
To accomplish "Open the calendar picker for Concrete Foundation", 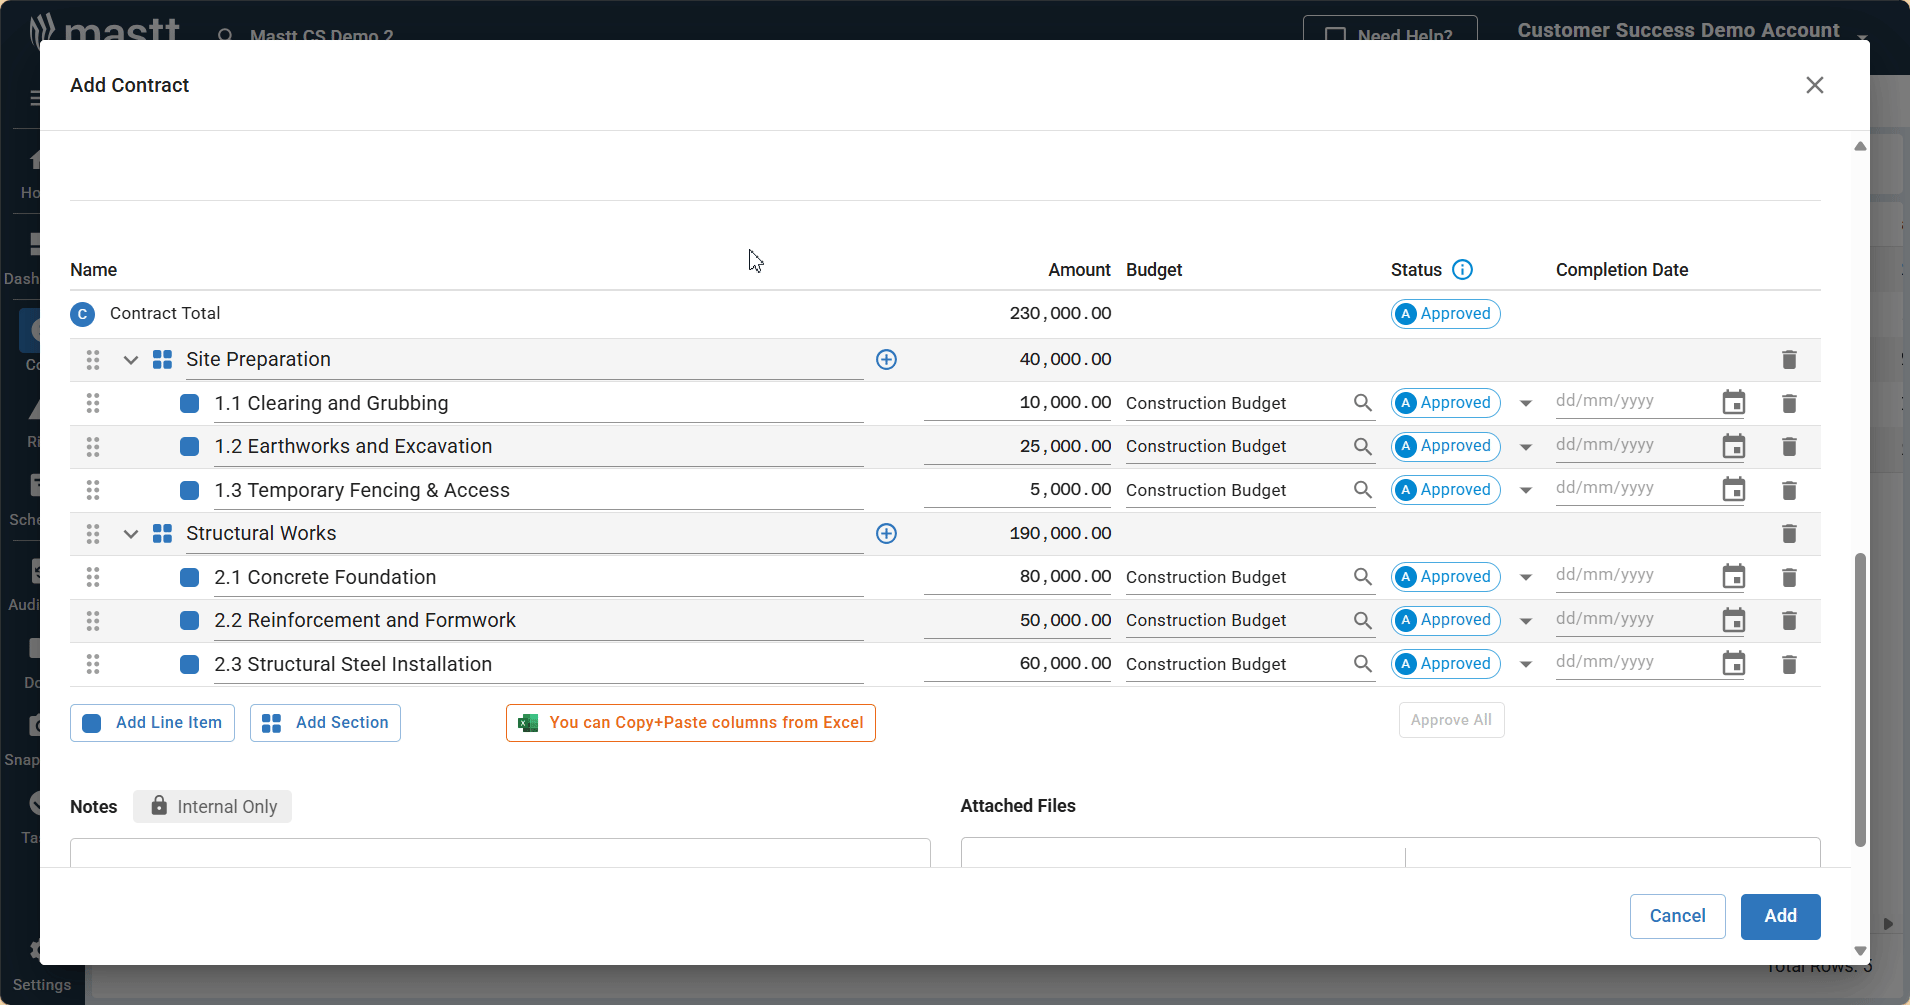I will click(x=1734, y=577).
